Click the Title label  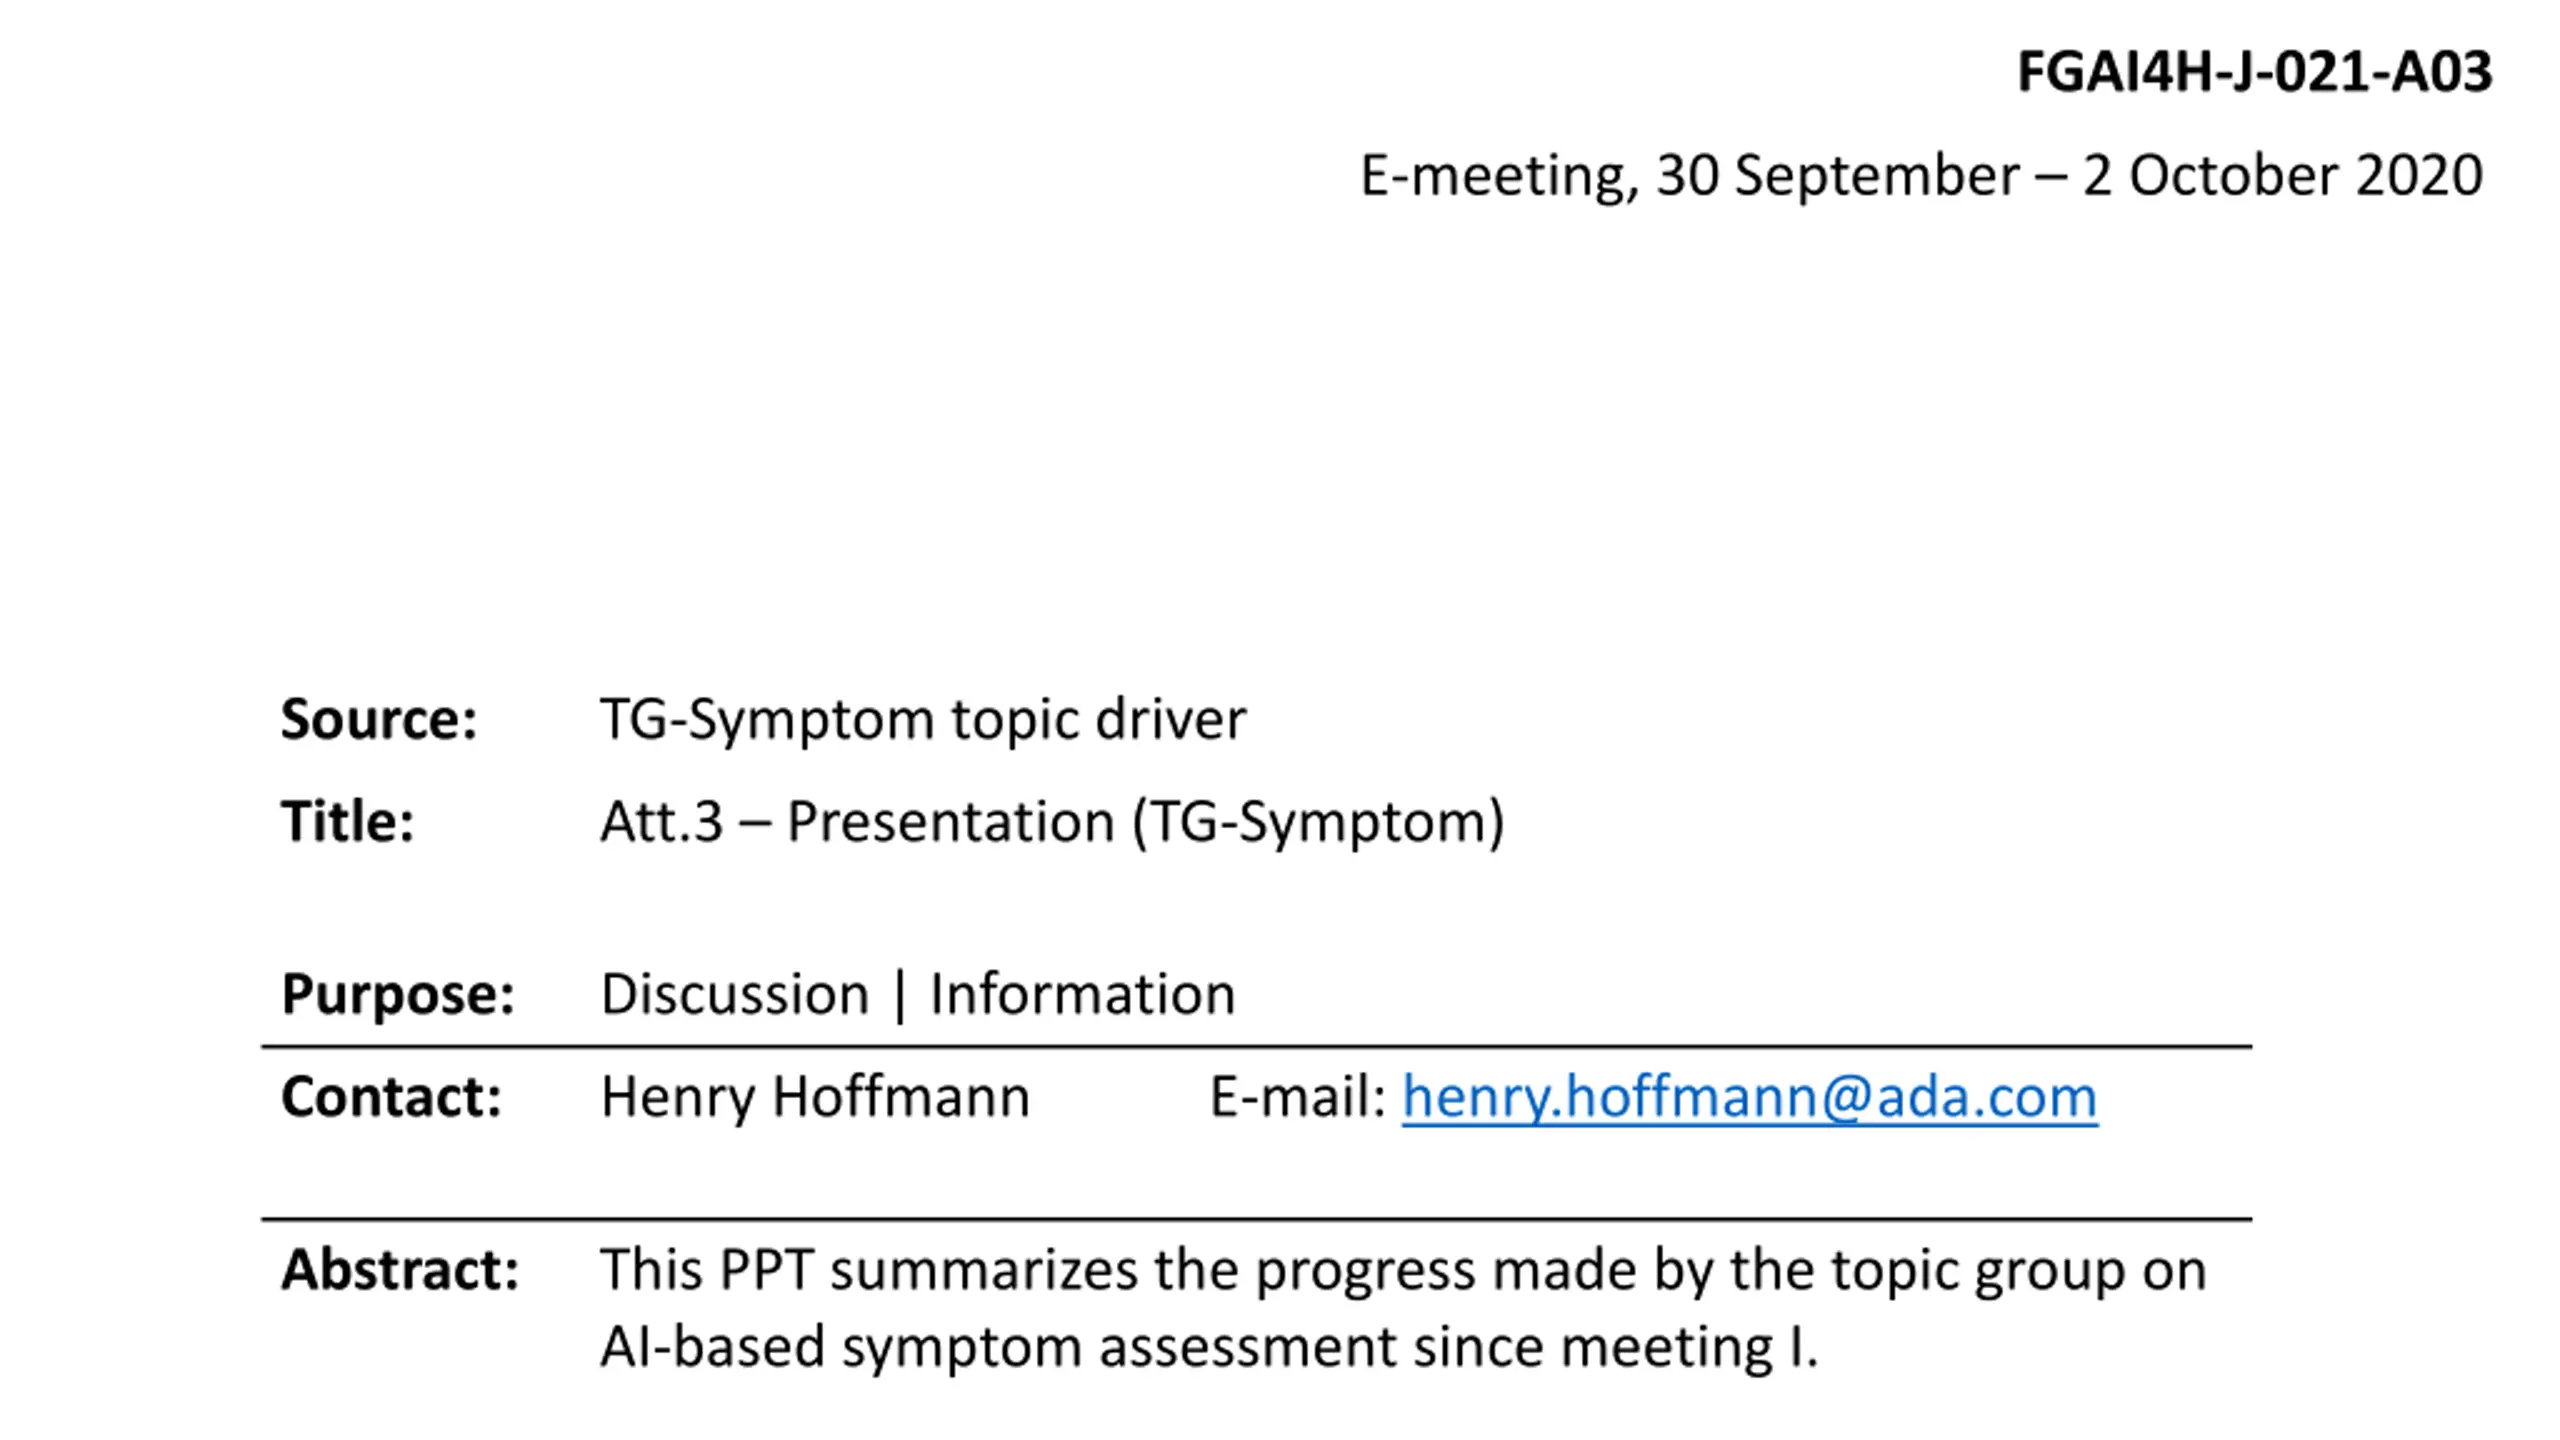pyautogui.click(x=347, y=822)
